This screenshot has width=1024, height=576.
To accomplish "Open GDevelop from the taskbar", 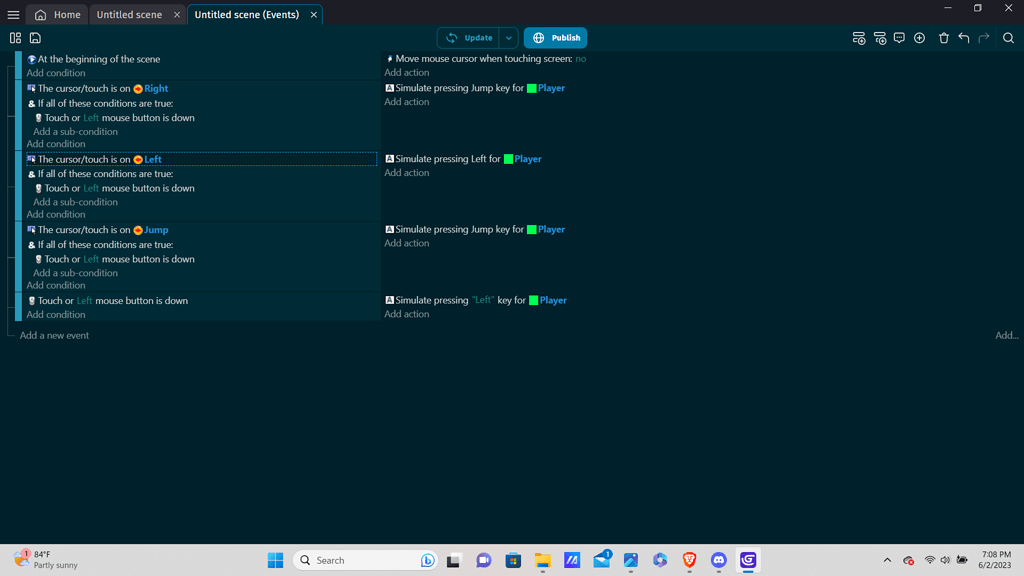I will coord(748,560).
